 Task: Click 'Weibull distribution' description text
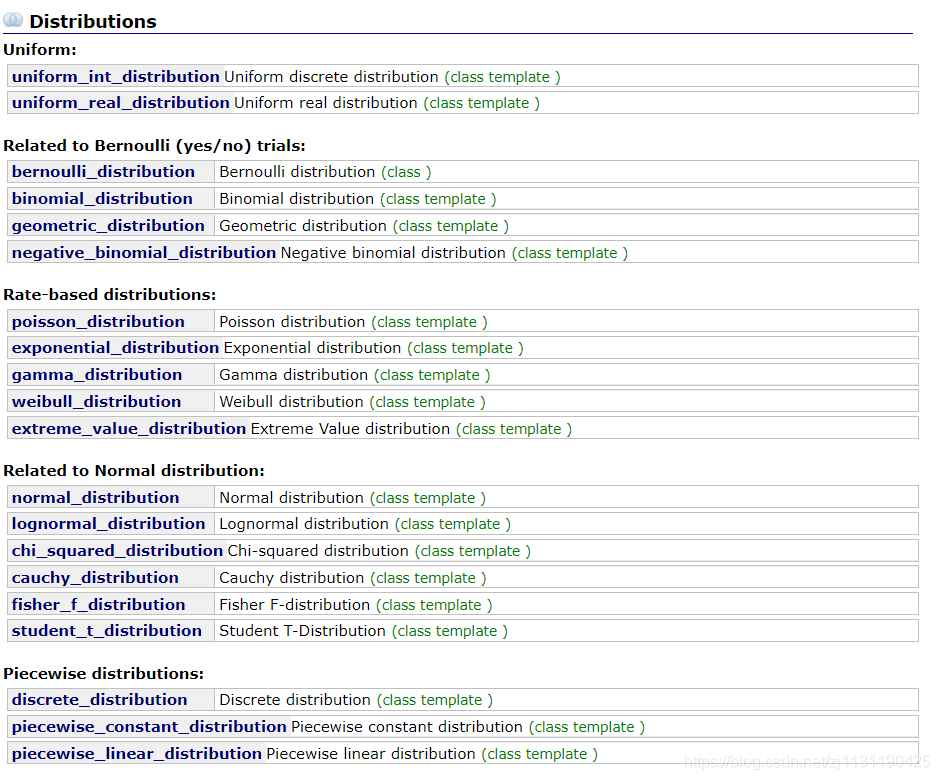coord(291,402)
